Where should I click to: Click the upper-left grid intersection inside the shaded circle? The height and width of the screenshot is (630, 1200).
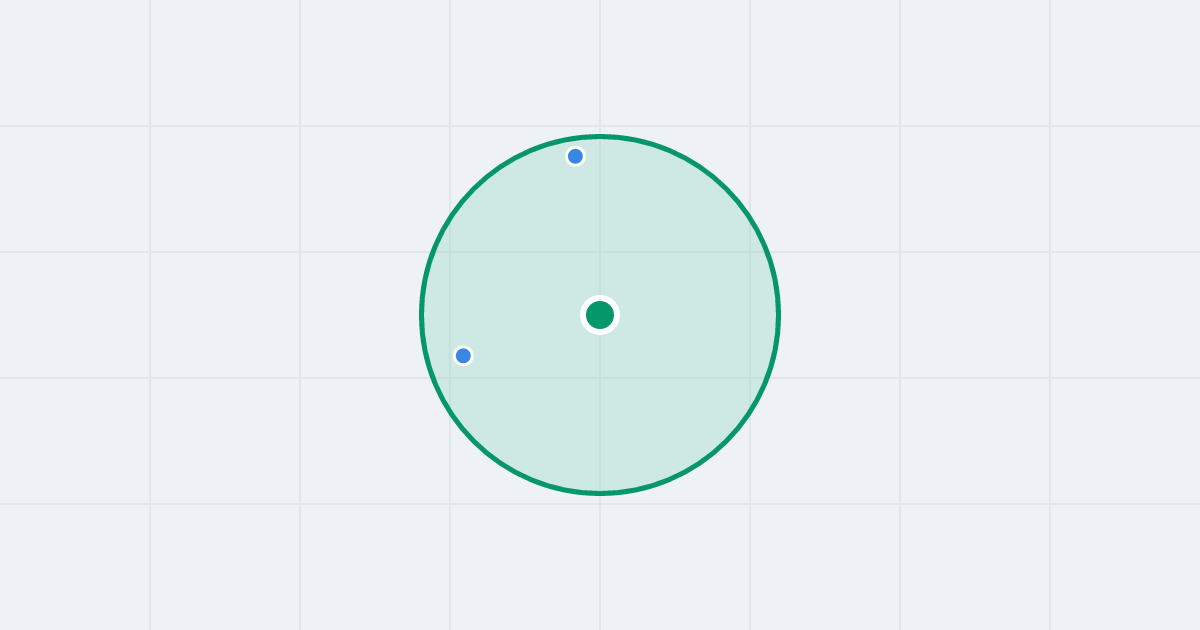pyautogui.click(x=450, y=252)
